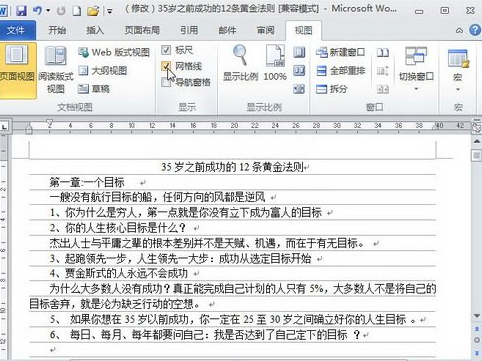Click the one page zoom icon
The height and width of the screenshot is (361, 482).
pyautogui.click(x=299, y=52)
